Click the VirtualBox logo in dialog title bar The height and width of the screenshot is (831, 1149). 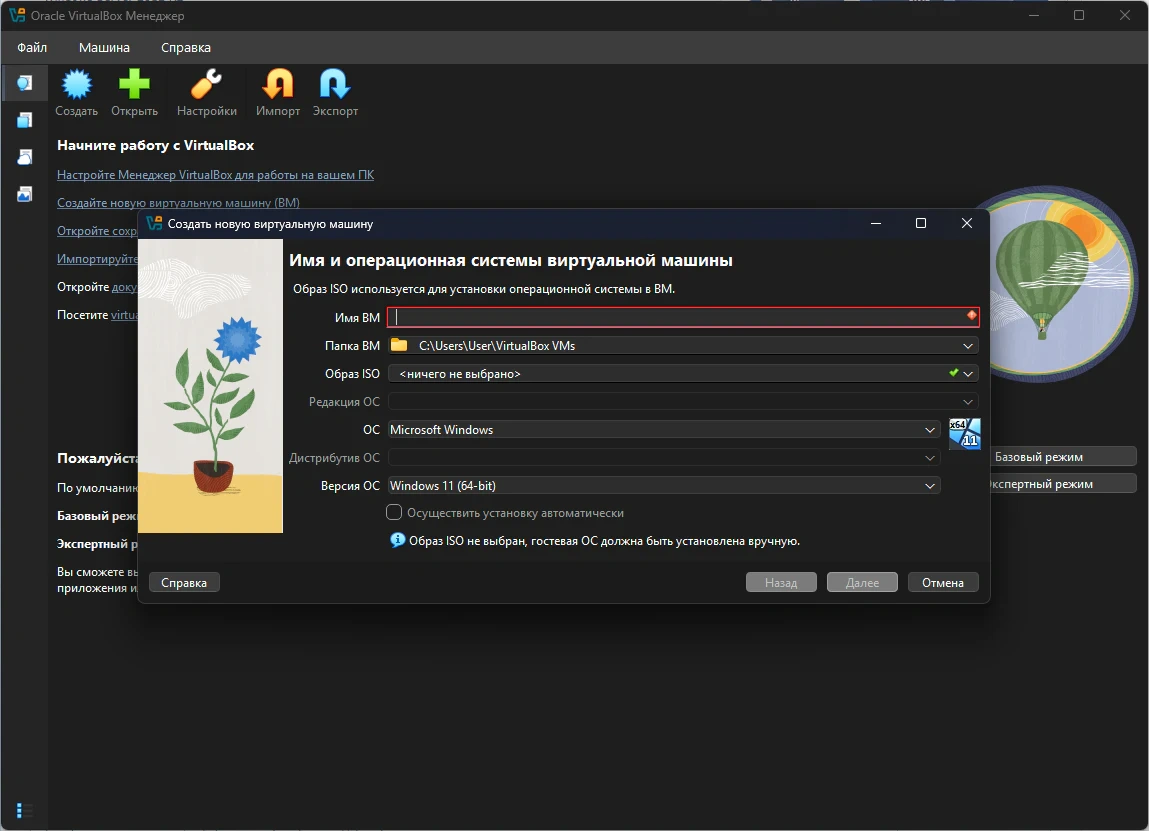coord(154,224)
